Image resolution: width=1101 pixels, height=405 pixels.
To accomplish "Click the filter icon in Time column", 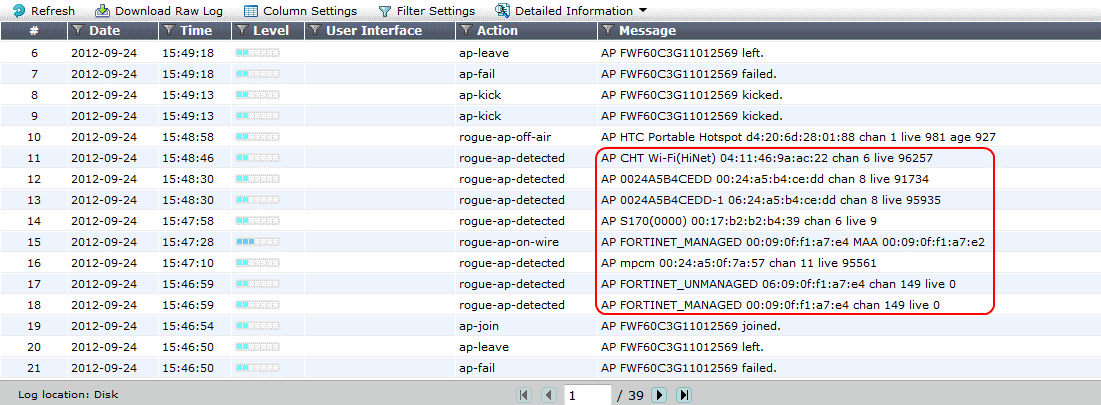I will pos(169,30).
